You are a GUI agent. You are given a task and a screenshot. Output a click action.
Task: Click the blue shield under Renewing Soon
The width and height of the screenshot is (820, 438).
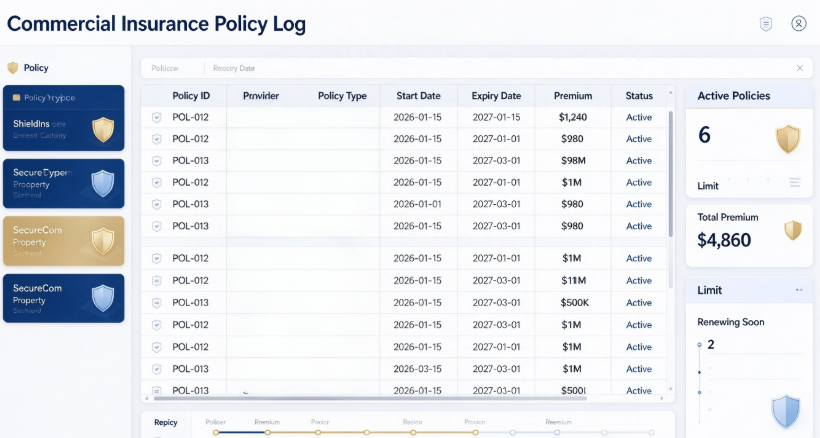click(786, 411)
